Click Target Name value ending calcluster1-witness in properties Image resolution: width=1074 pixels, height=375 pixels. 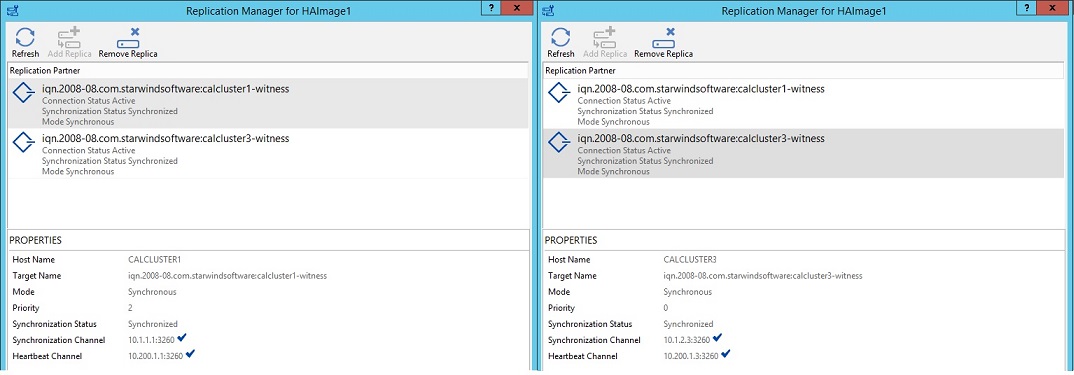227,276
